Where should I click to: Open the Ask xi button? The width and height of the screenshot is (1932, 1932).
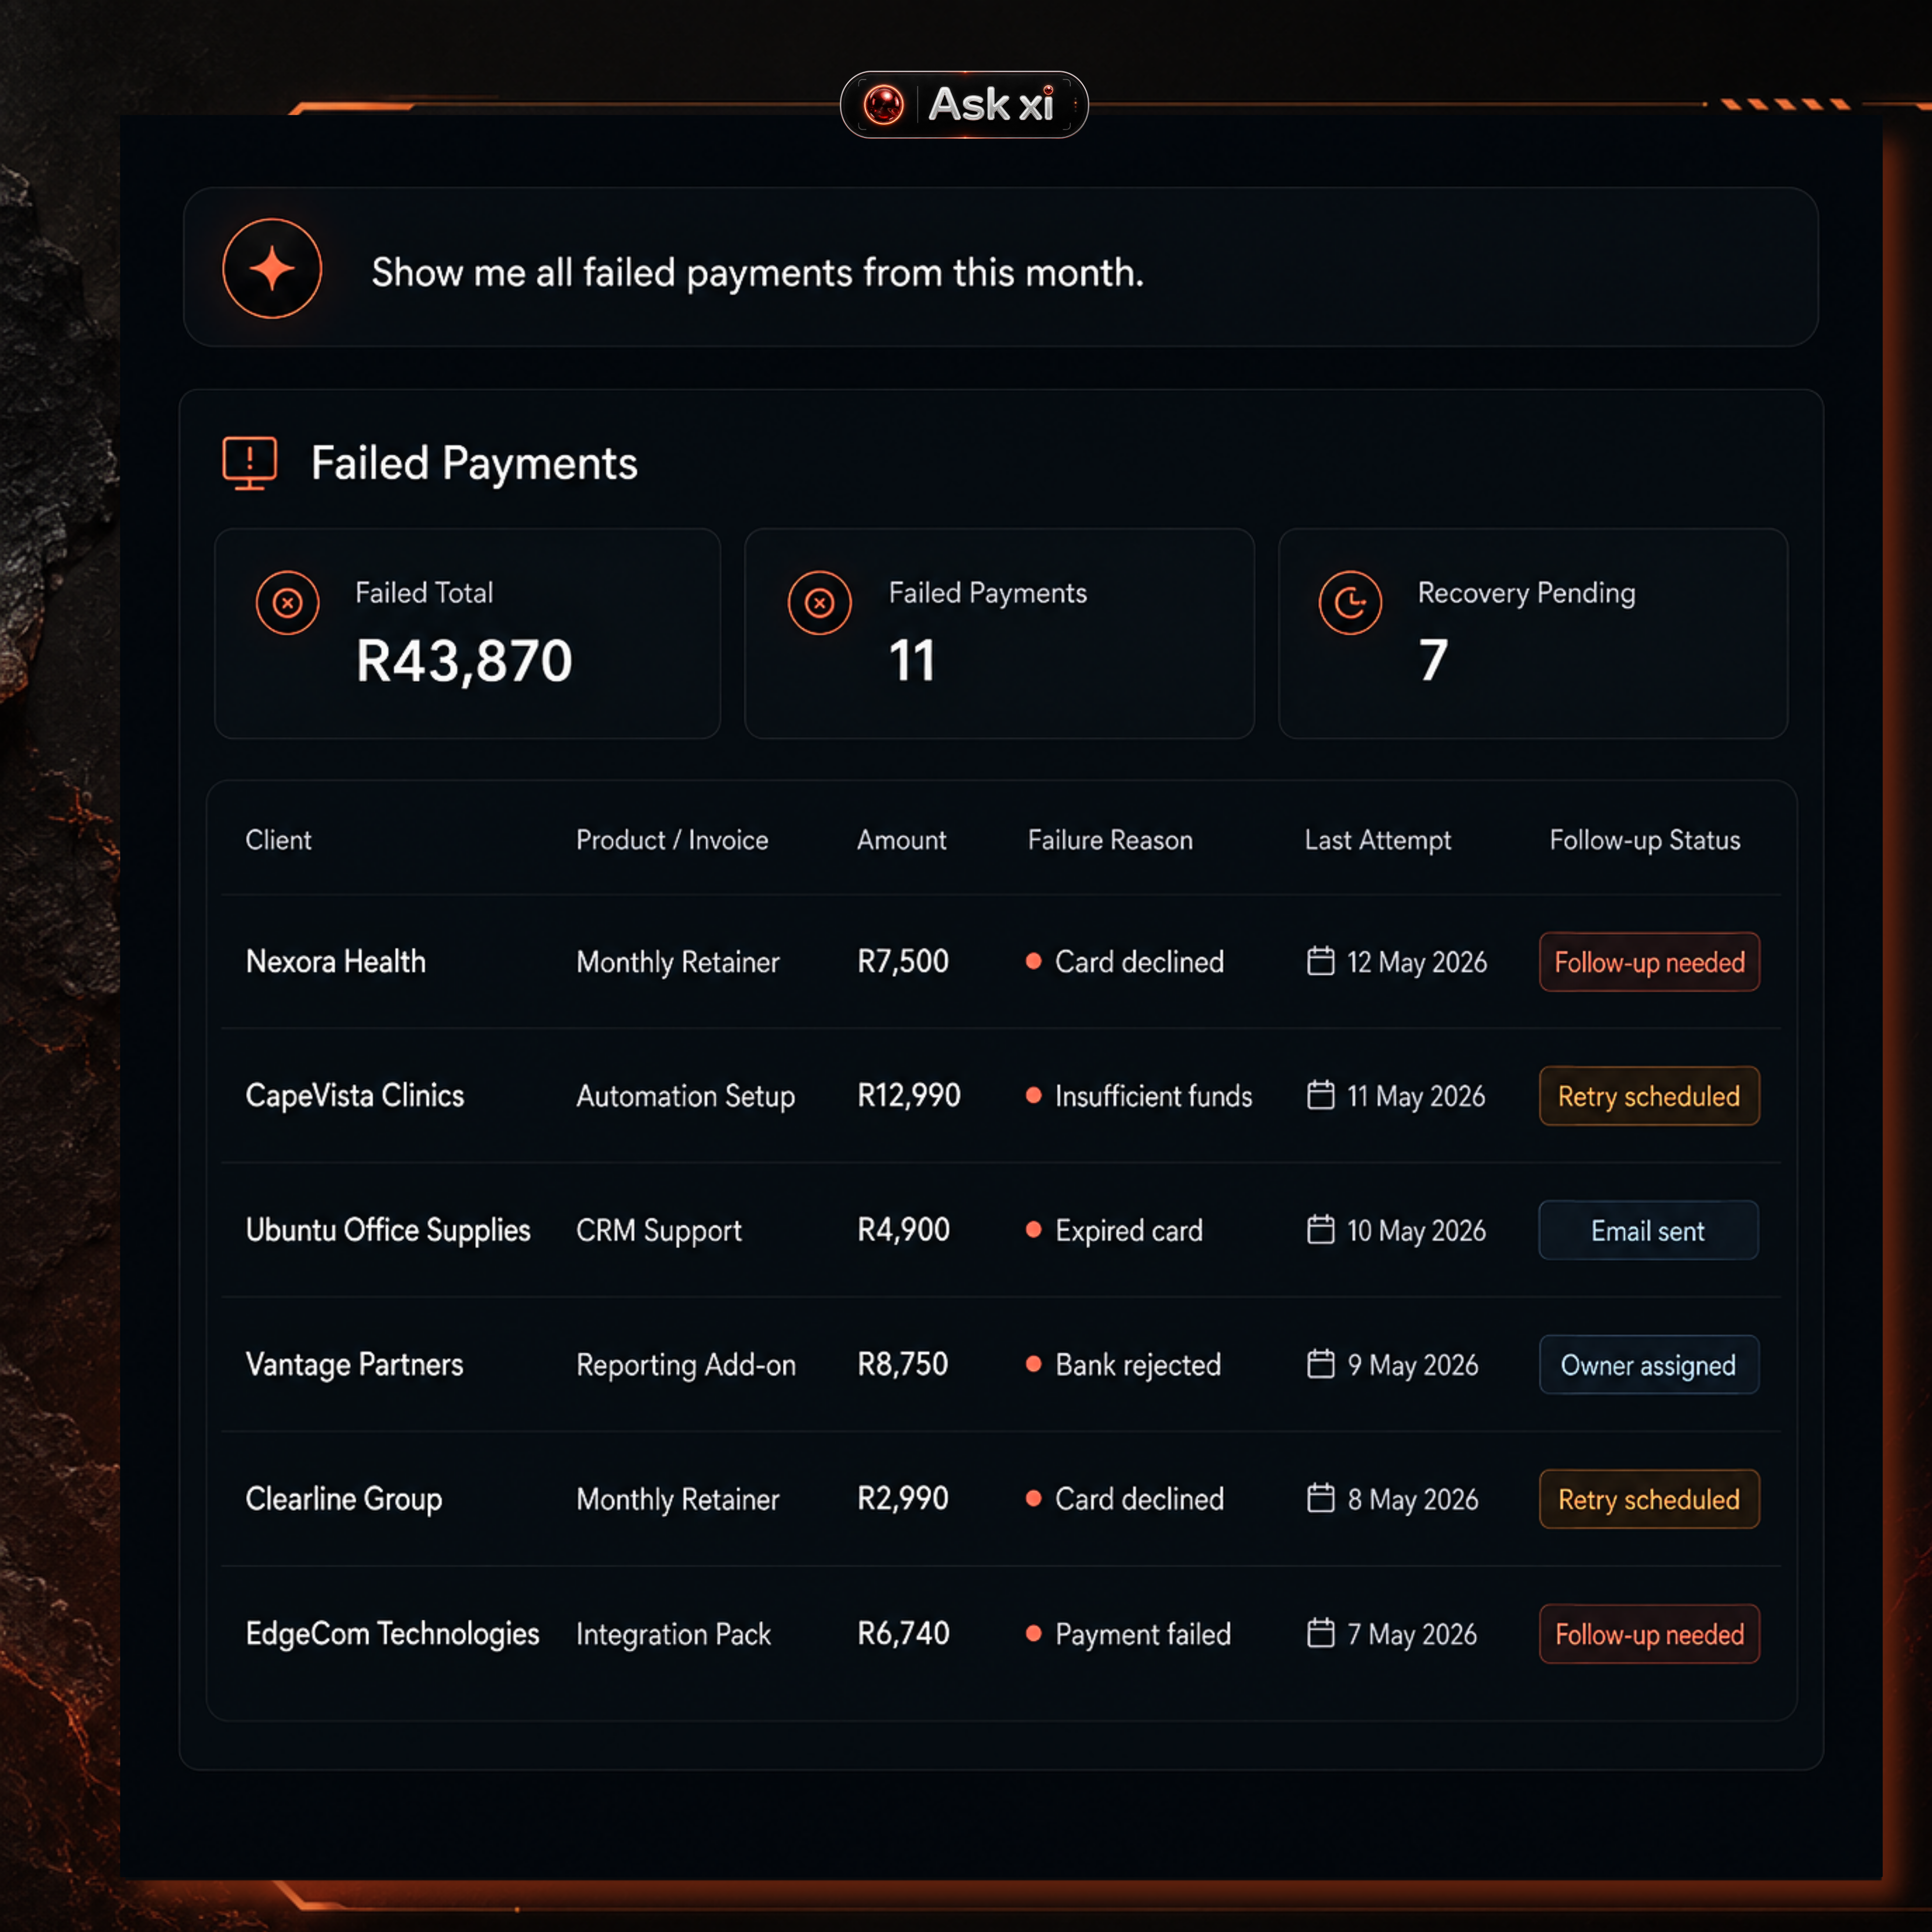[x=964, y=104]
